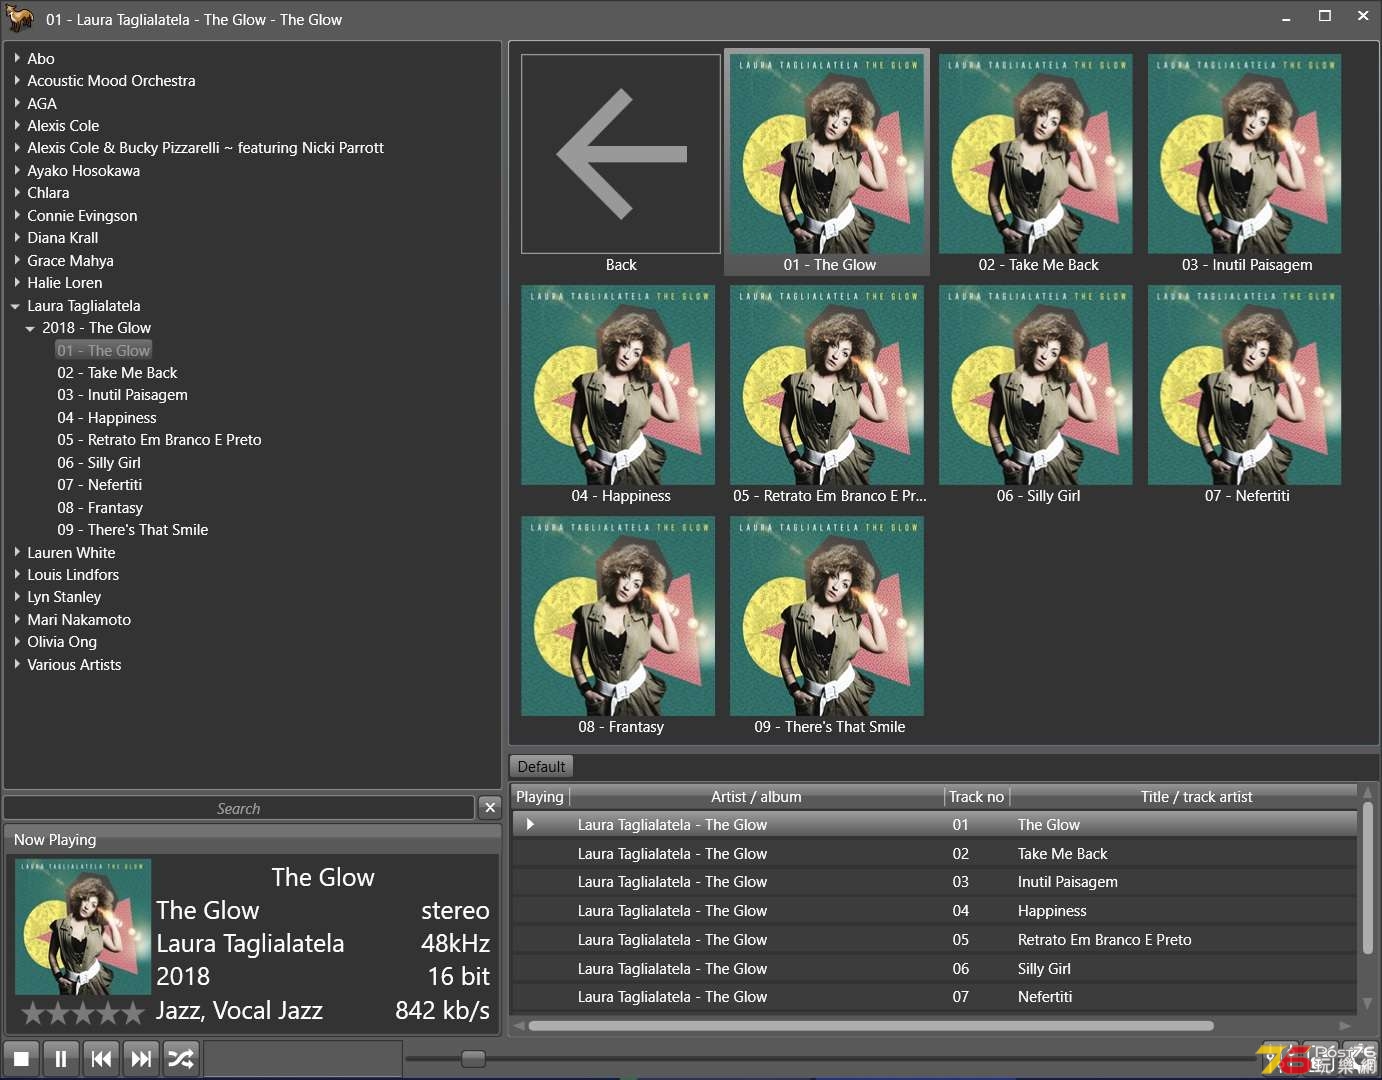Open the 04 - Happiness thumbnail
This screenshot has width=1382, height=1080.
click(x=618, y=385)
